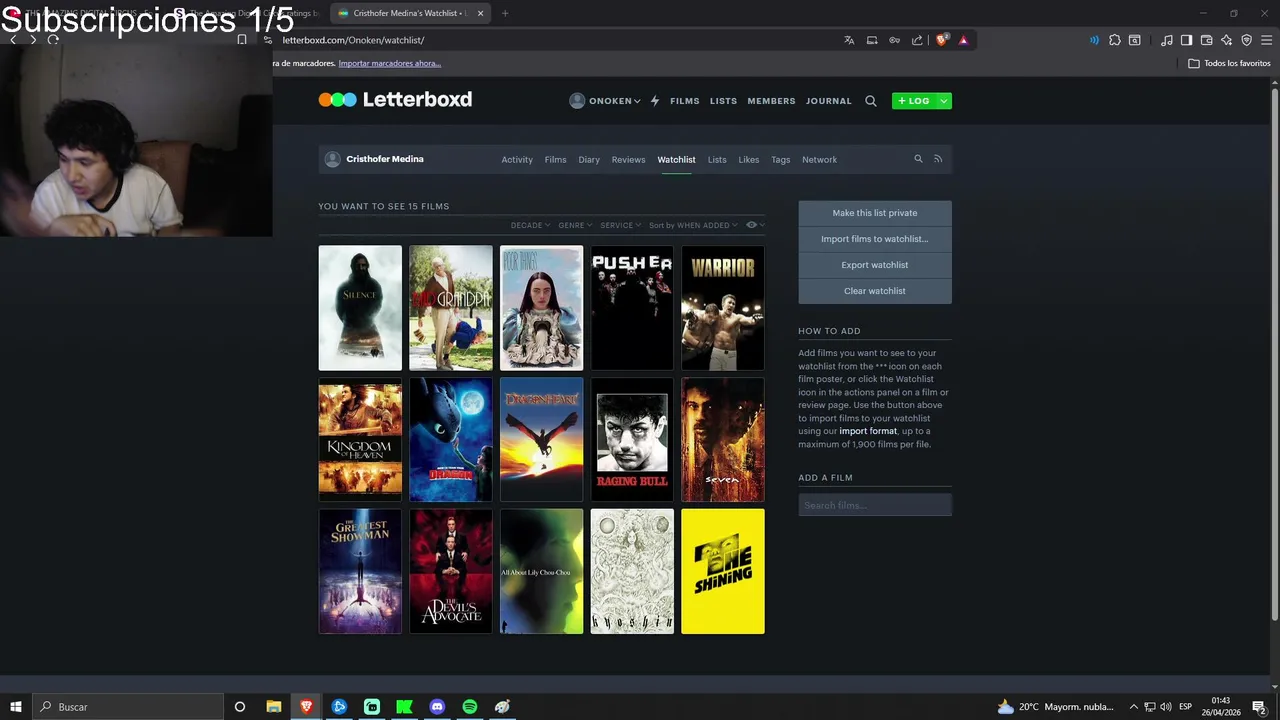Click Make this list private

(875, 213)
